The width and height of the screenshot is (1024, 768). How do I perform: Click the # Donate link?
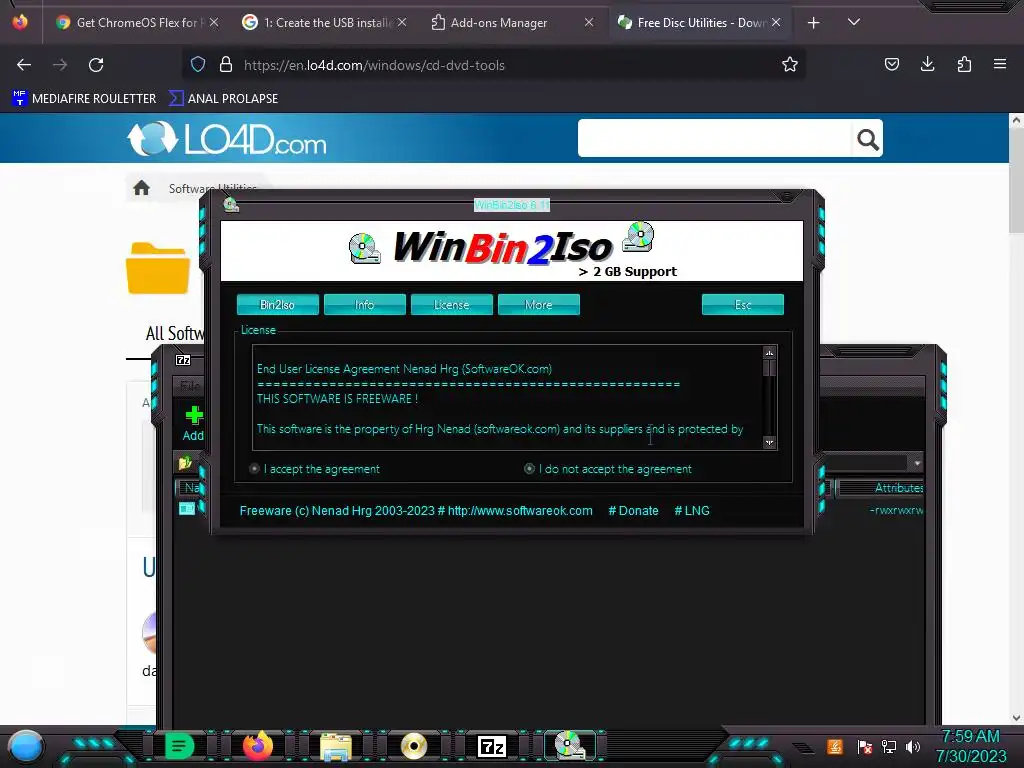(x=633, y=511)
